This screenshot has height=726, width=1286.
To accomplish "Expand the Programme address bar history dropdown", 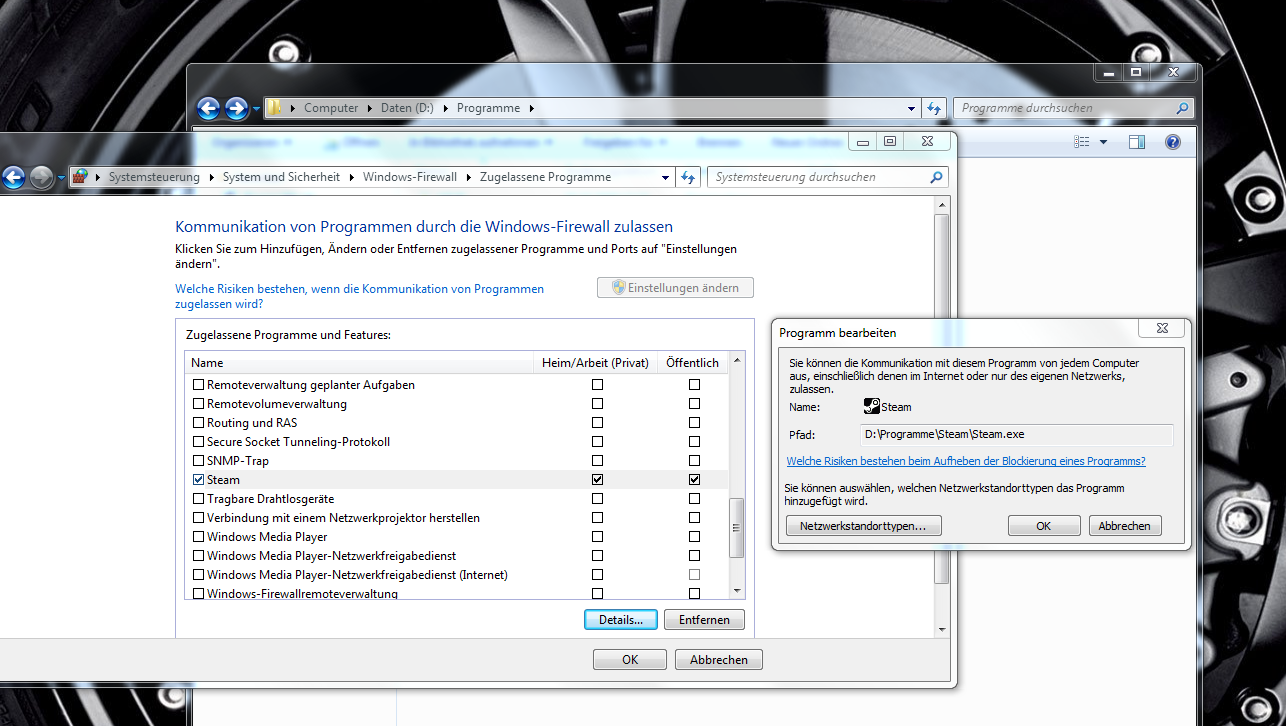I will 911,108.
